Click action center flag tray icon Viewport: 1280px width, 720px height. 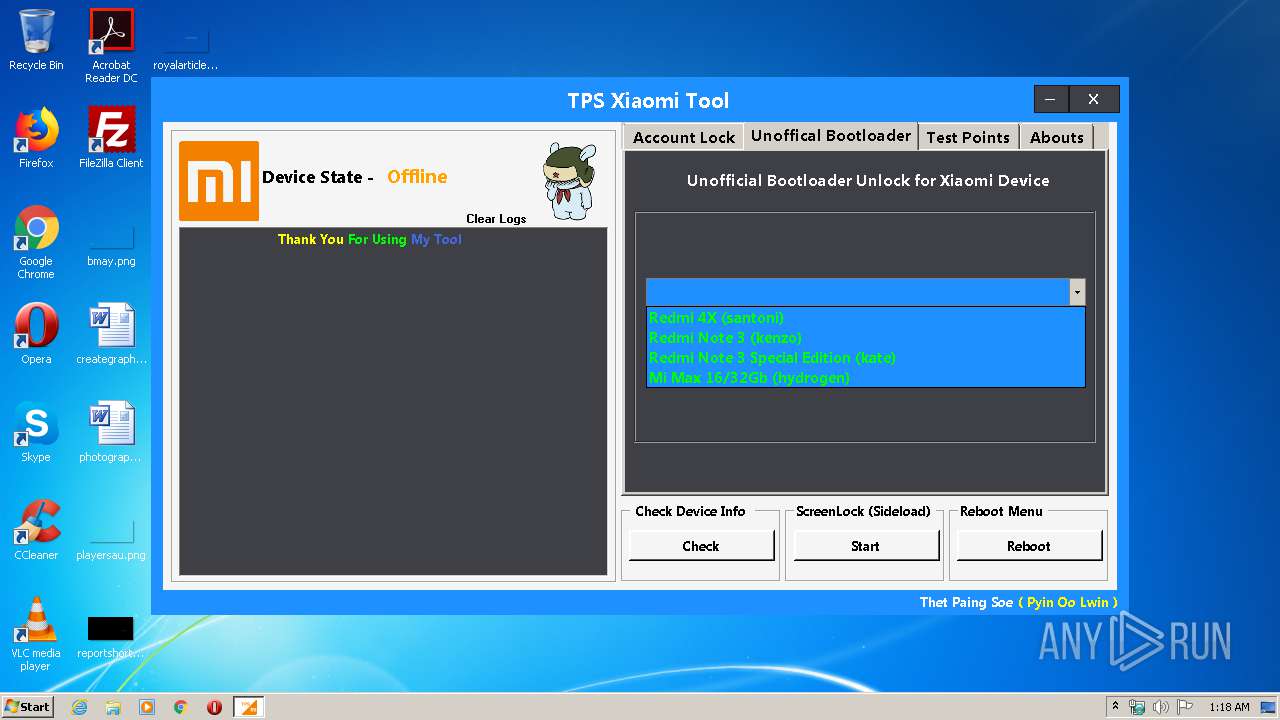1185,707
